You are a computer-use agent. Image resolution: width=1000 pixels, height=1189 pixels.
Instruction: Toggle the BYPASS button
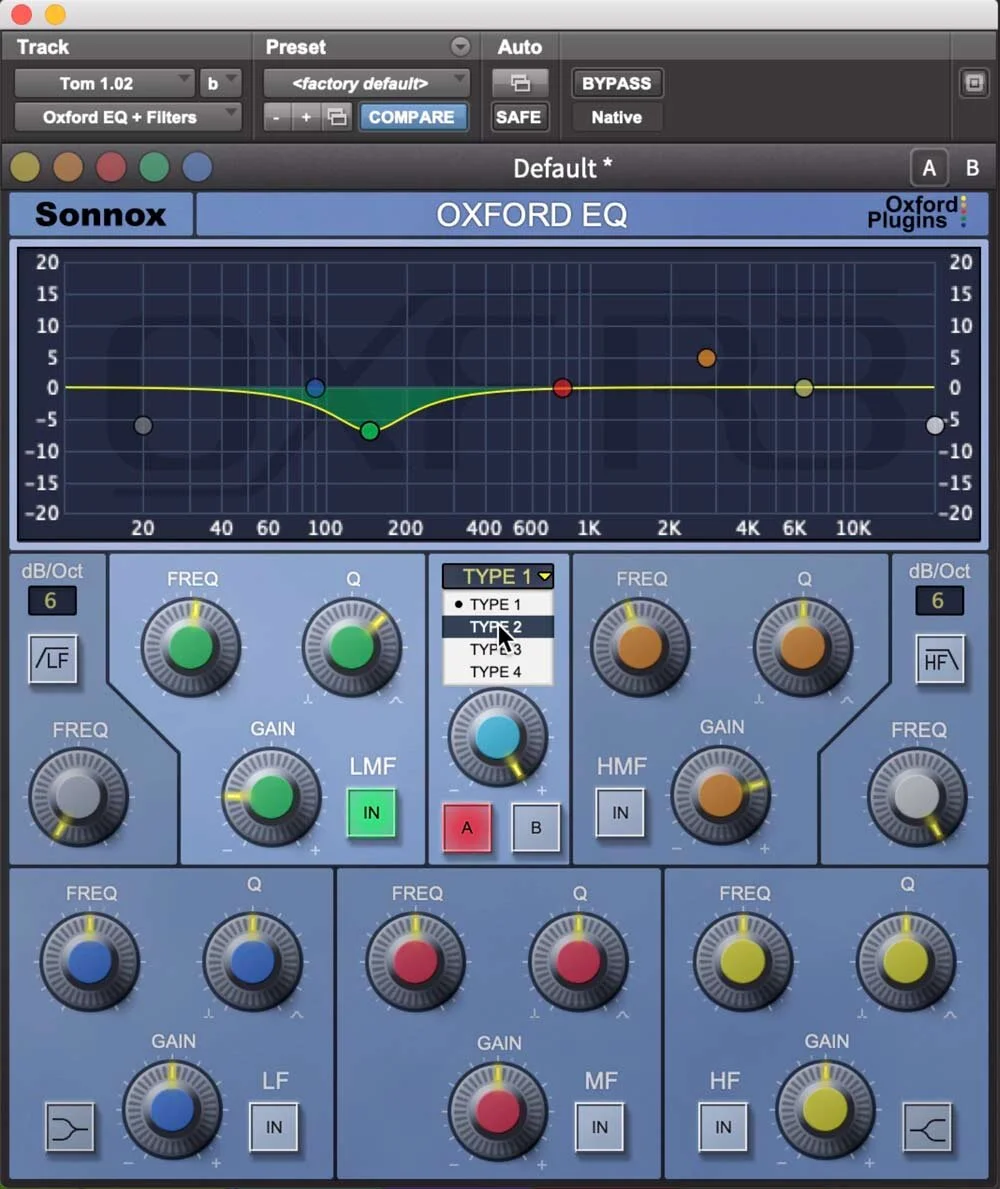(616, 83)
